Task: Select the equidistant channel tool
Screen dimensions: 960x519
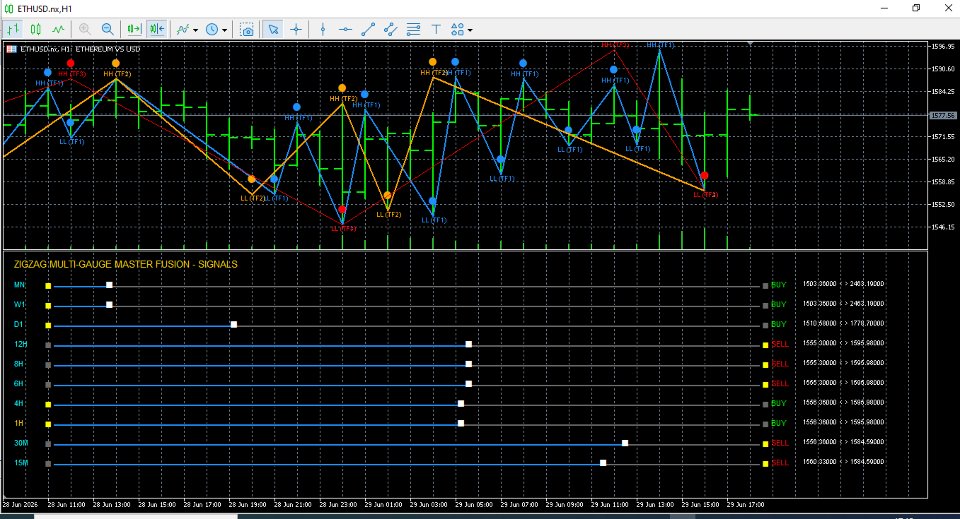Action: 391,29
